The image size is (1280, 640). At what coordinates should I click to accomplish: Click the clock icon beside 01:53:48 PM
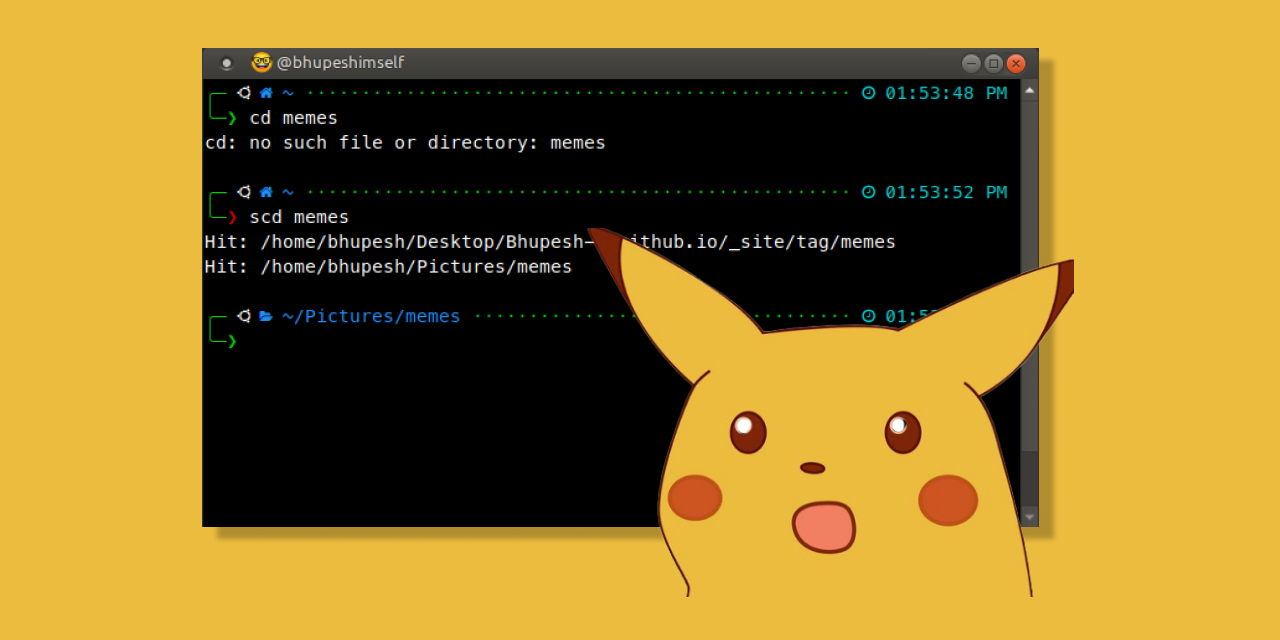(868, 93)
